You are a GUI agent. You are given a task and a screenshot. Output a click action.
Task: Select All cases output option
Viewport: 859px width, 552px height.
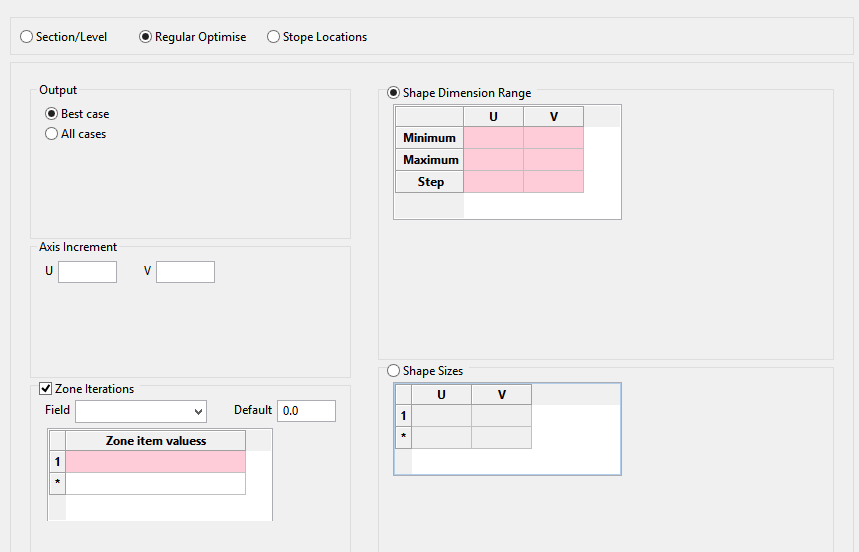52,134
